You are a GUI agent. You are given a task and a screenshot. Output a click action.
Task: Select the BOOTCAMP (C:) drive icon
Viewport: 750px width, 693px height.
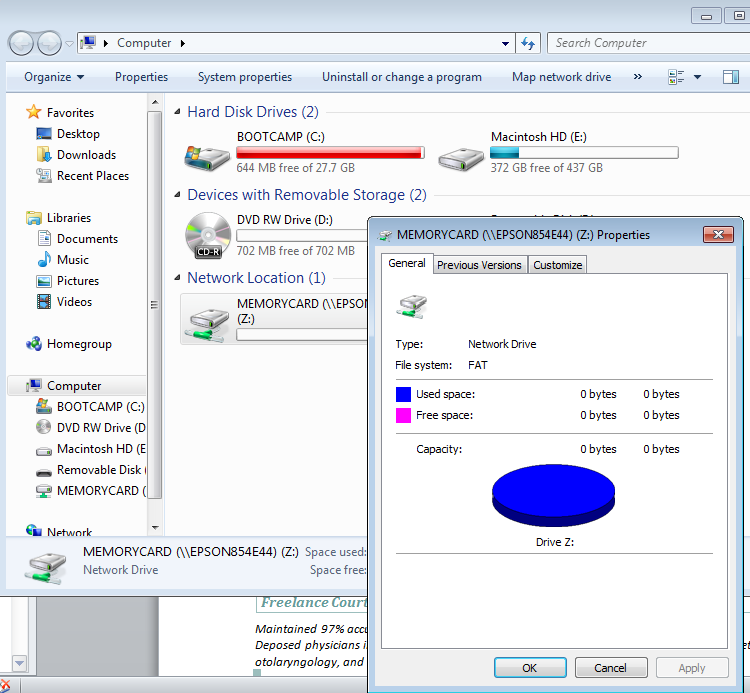click(x=207, y=157)
